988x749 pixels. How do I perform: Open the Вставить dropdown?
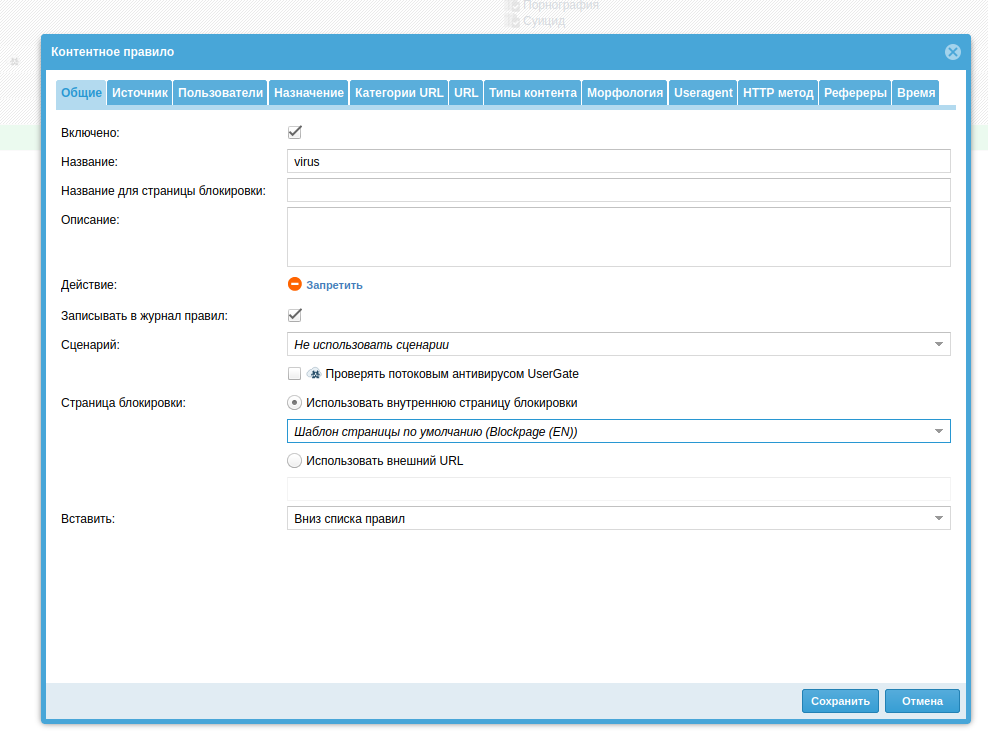pyautogui.click(x=618, y=518)
